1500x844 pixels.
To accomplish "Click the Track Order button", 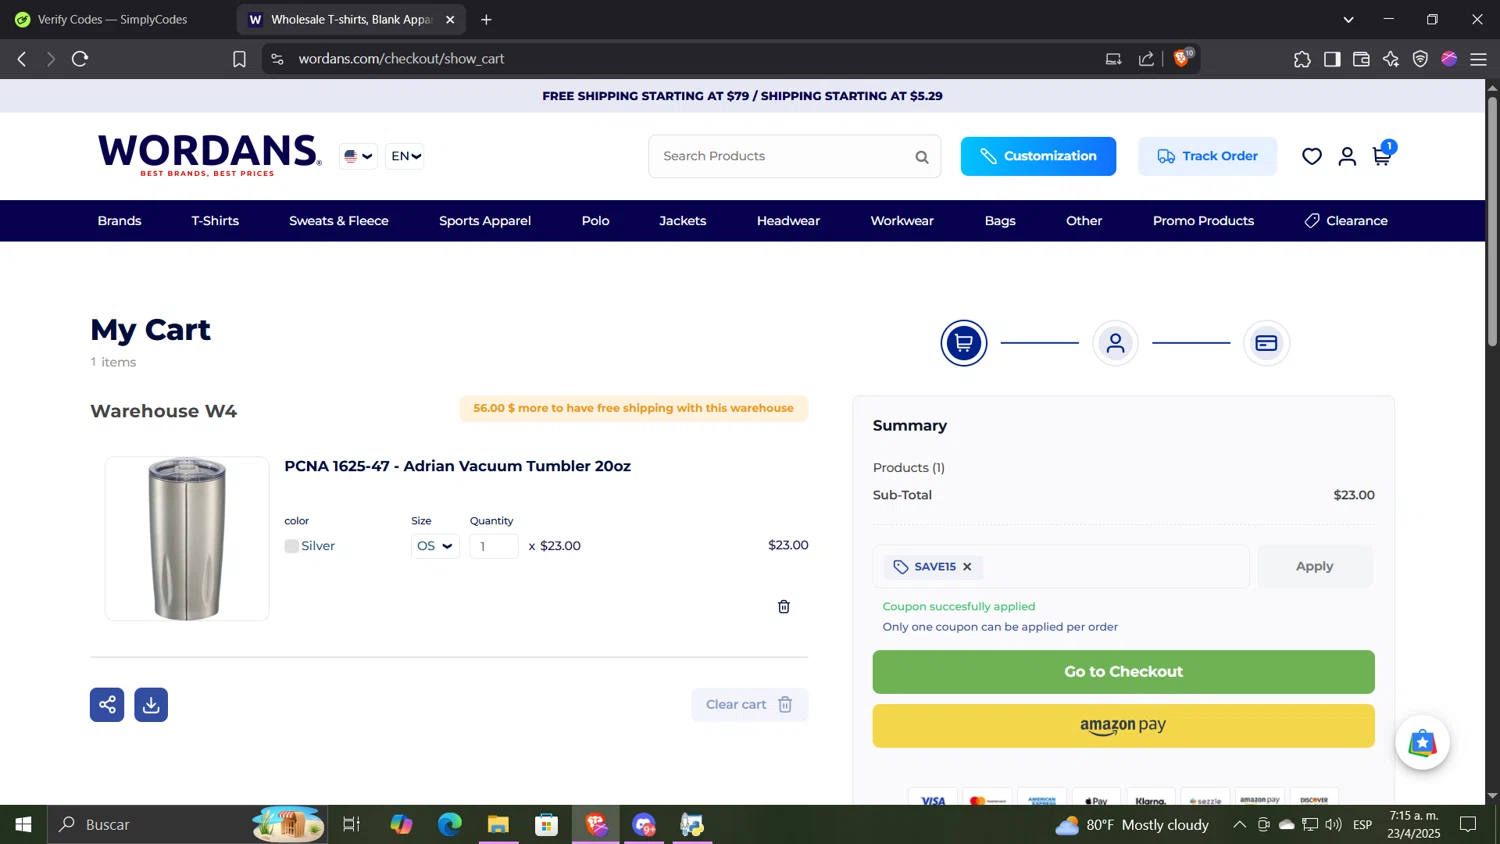I will point(1207,157).
